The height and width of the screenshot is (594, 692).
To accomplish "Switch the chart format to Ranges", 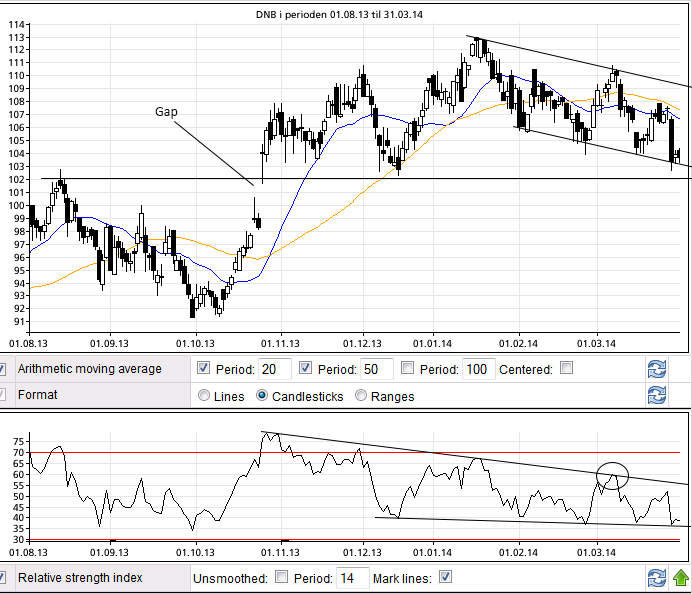I will (x=362, y=396).
